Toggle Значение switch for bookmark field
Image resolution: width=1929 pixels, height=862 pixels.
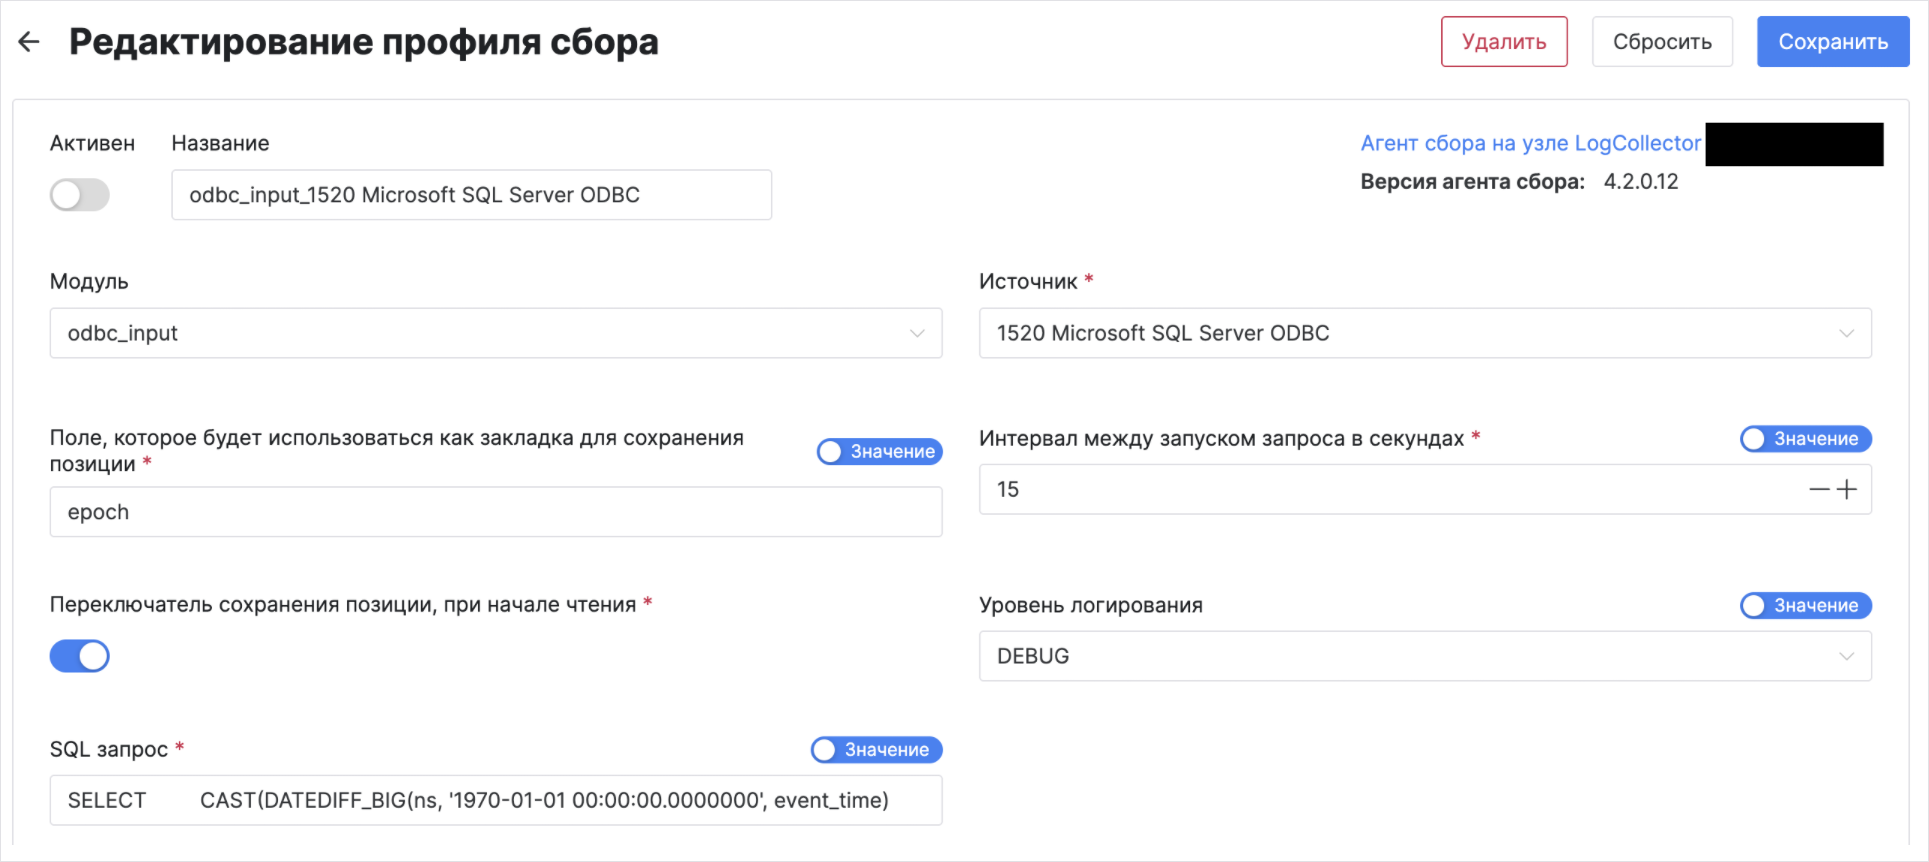pos(879,452)
